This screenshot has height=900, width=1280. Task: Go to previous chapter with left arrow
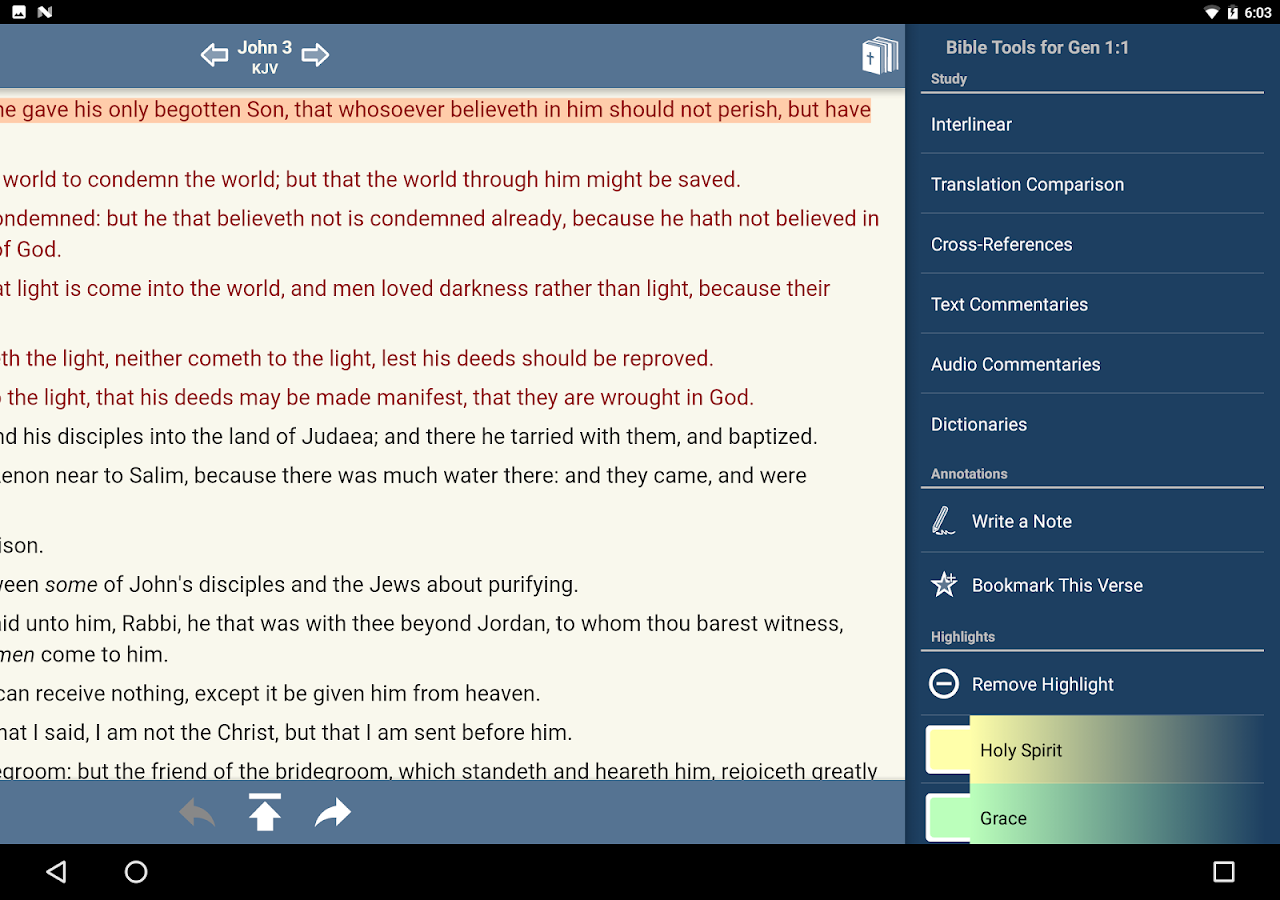click(x=214, y=55)
